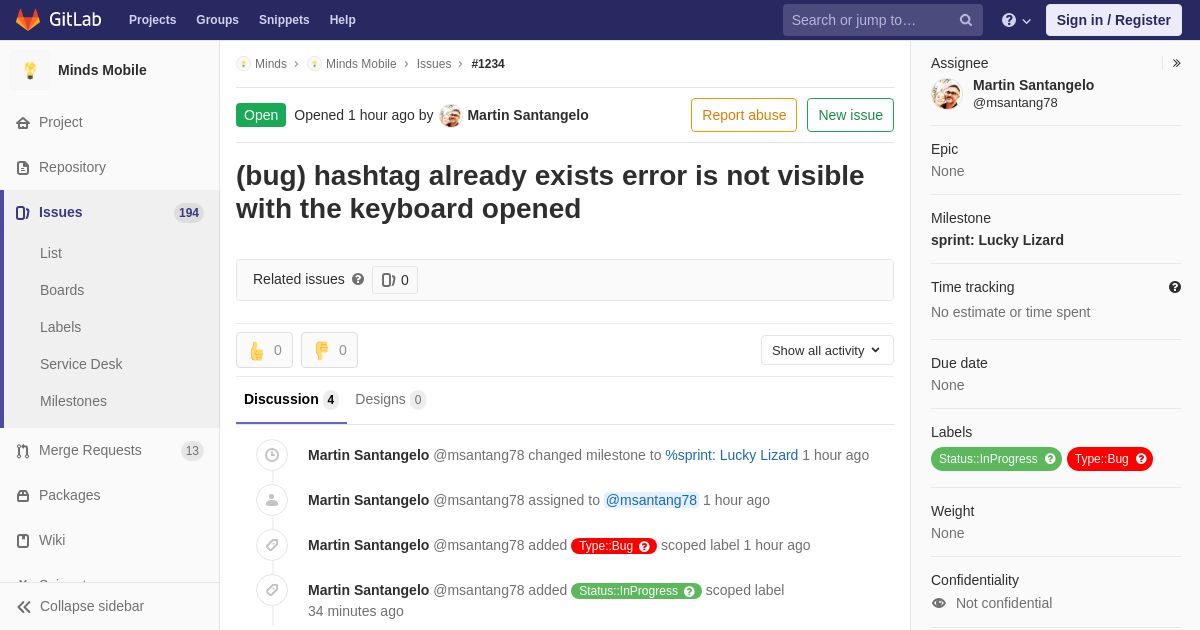Click the Issues 194 count badge
Image resolution: width=1200 pixels, height=630 pixels.
[x=188, y=213]
